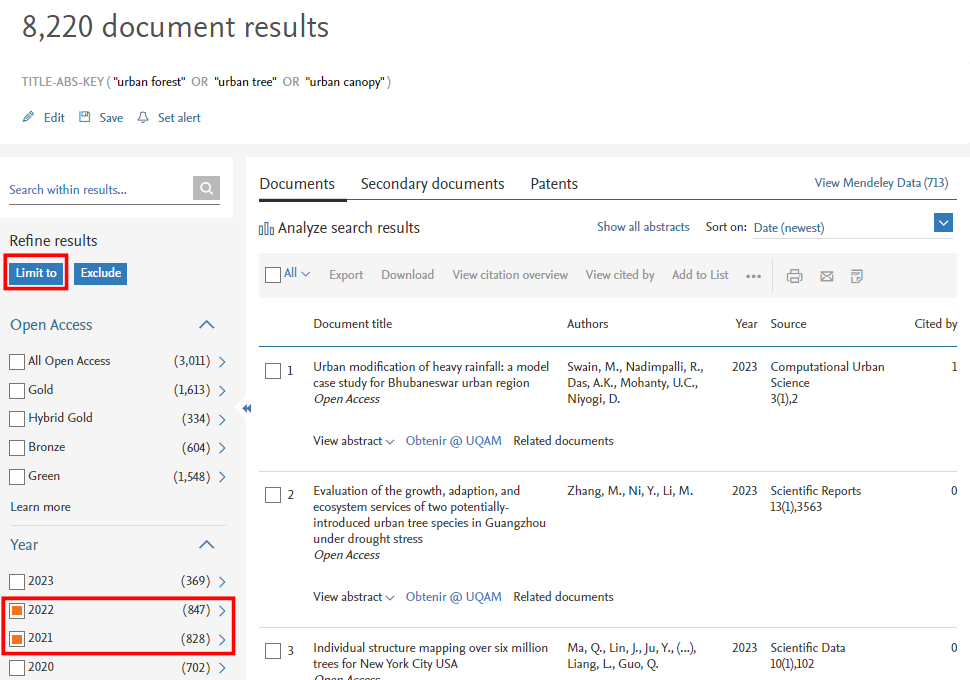Screen dimensions: 970x680
Task: Click the print icon in results toolbar
Action: pos(794,276)
